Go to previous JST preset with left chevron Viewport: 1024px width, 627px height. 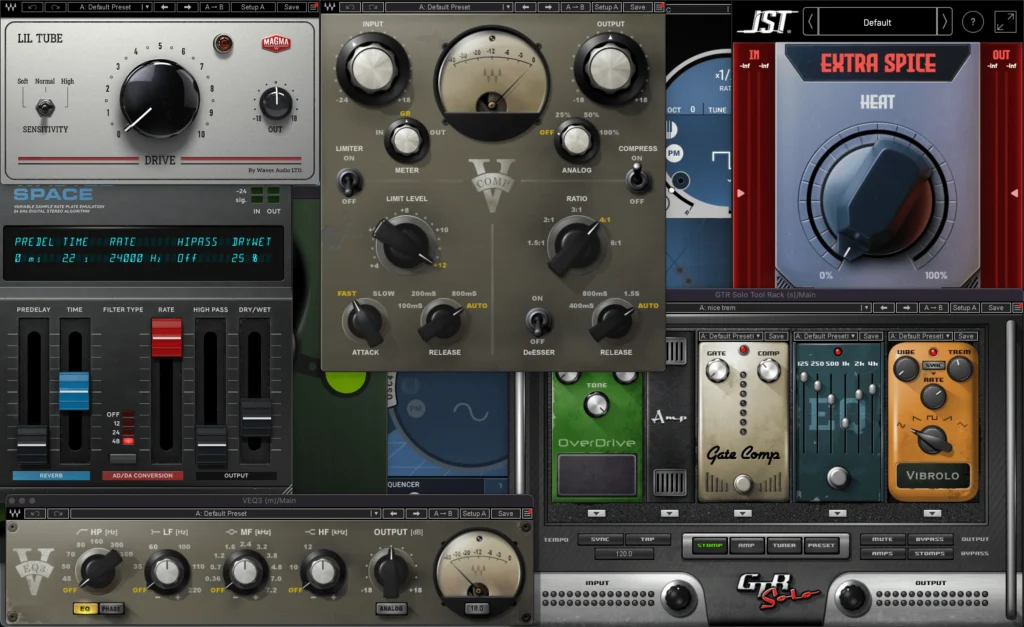[810, 22]
